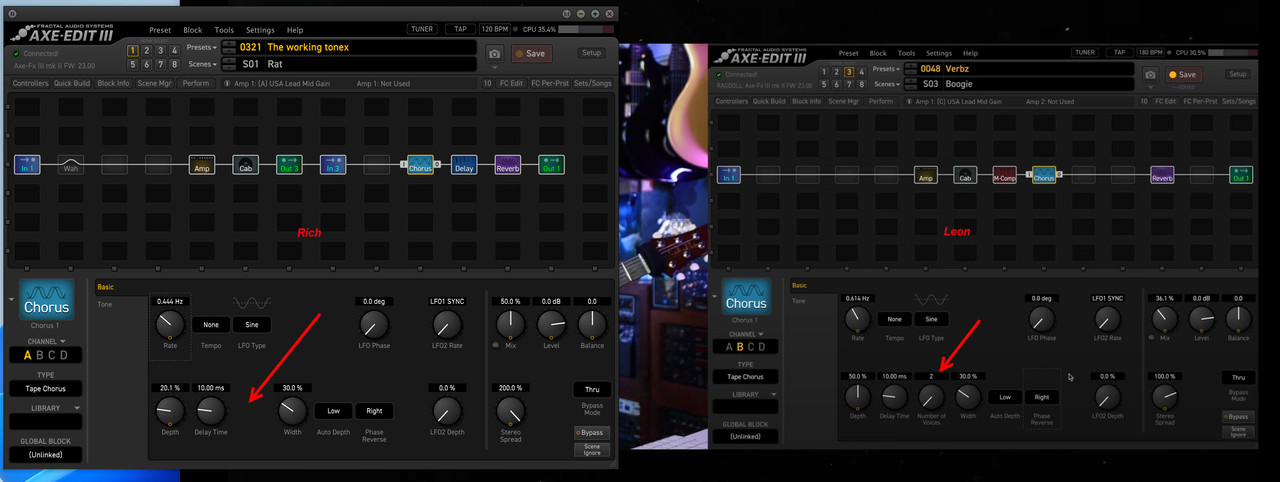Toggle Bypass in Leon window Chorus editor
1280x482 pixels.
(1237, 416)
